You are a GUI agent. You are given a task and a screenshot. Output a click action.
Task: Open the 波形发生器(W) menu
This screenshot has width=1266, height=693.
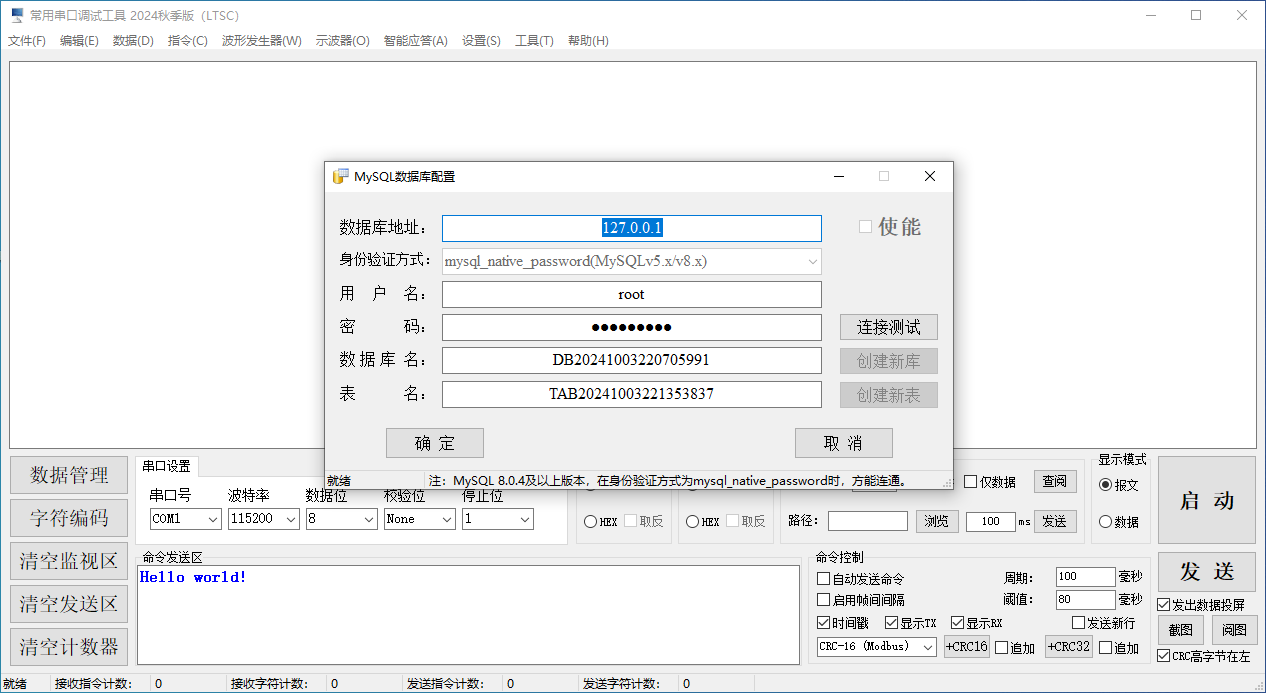click(261, 41)
